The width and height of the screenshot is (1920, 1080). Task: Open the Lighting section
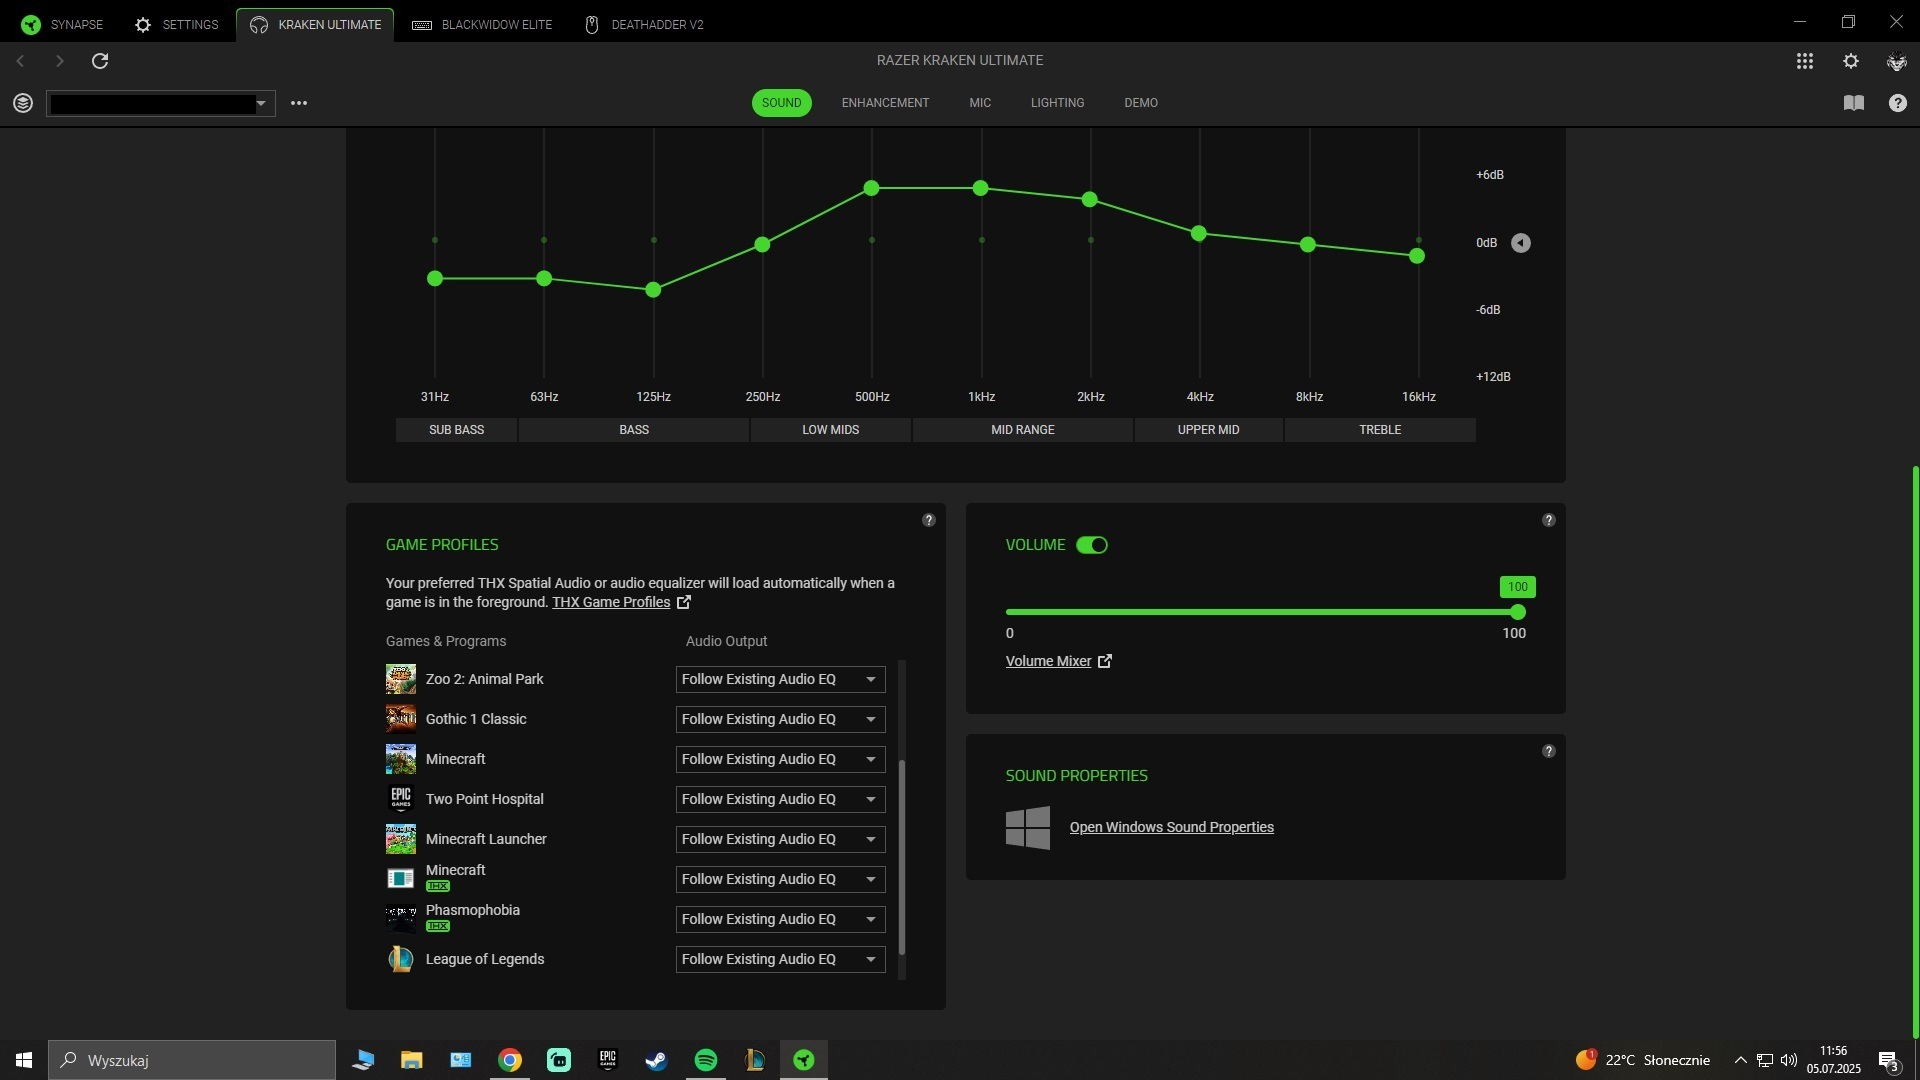click(1057, 103)
